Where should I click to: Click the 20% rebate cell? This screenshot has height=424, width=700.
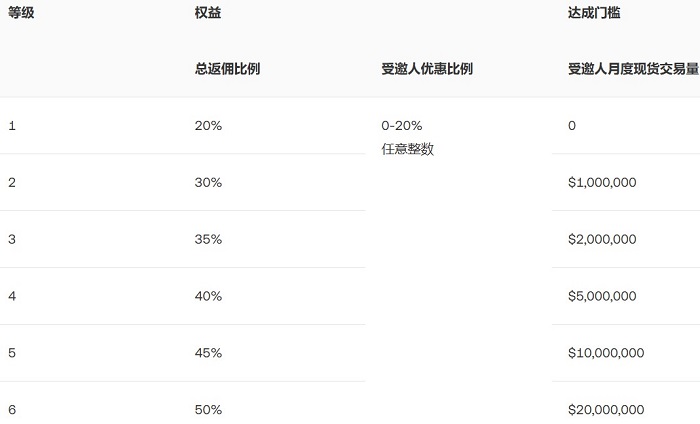click(x=208, y=126)
